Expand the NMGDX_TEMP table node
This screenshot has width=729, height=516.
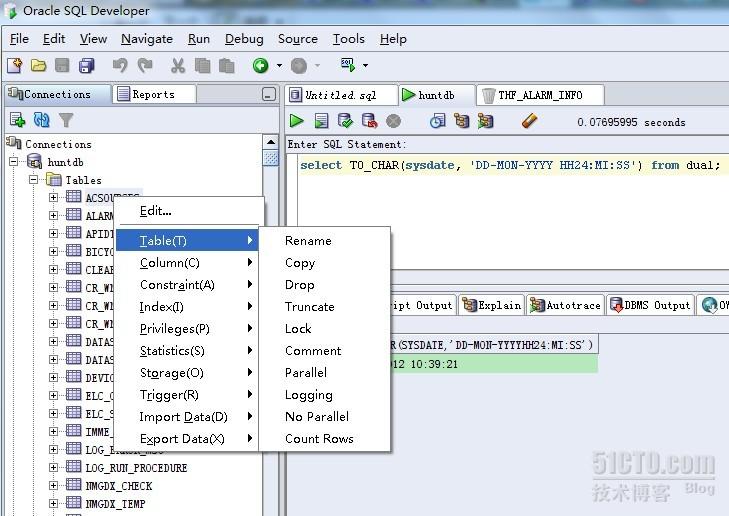pyautogui.click(x=53, y=503)
